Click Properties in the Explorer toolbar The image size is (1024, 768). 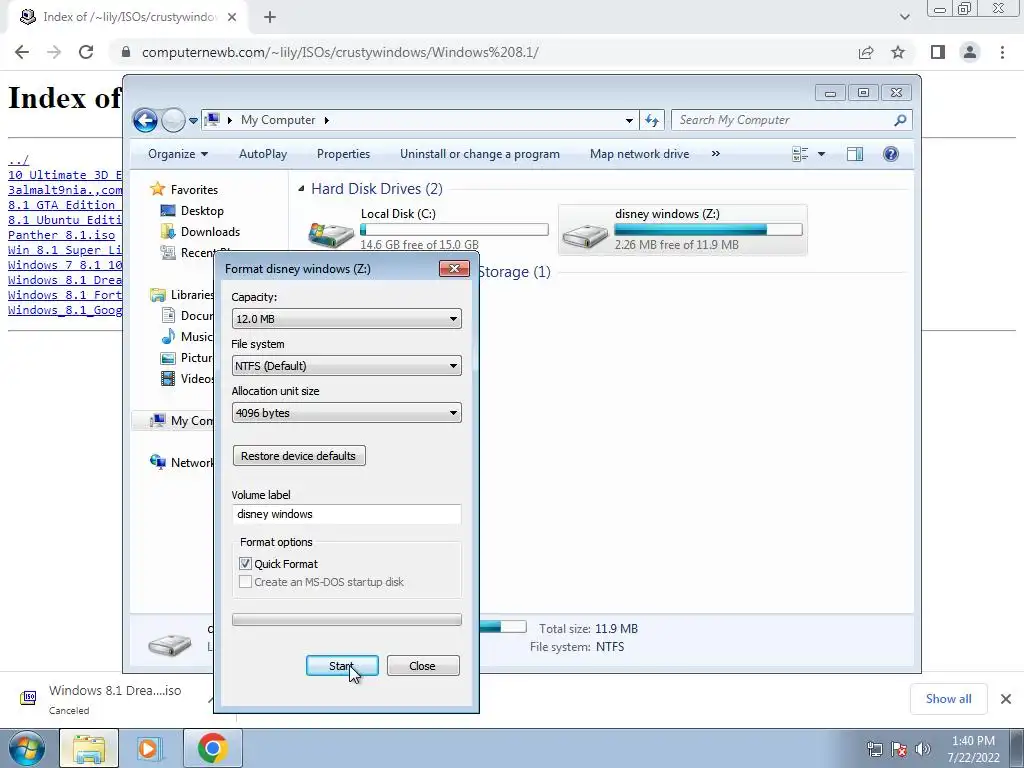coord(344,154)
